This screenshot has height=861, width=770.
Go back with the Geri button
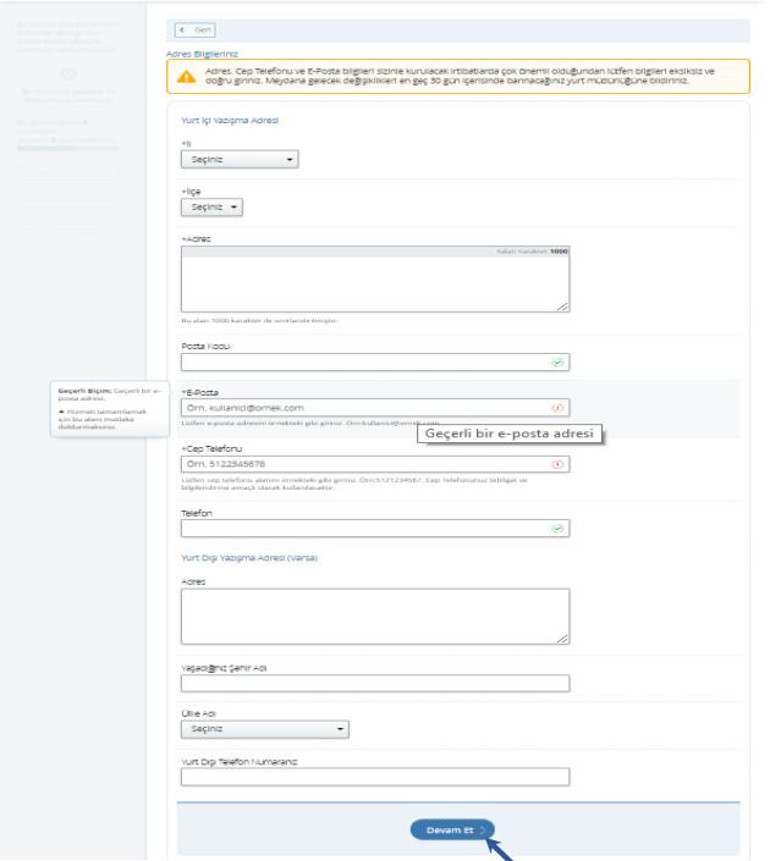(194, 31)
